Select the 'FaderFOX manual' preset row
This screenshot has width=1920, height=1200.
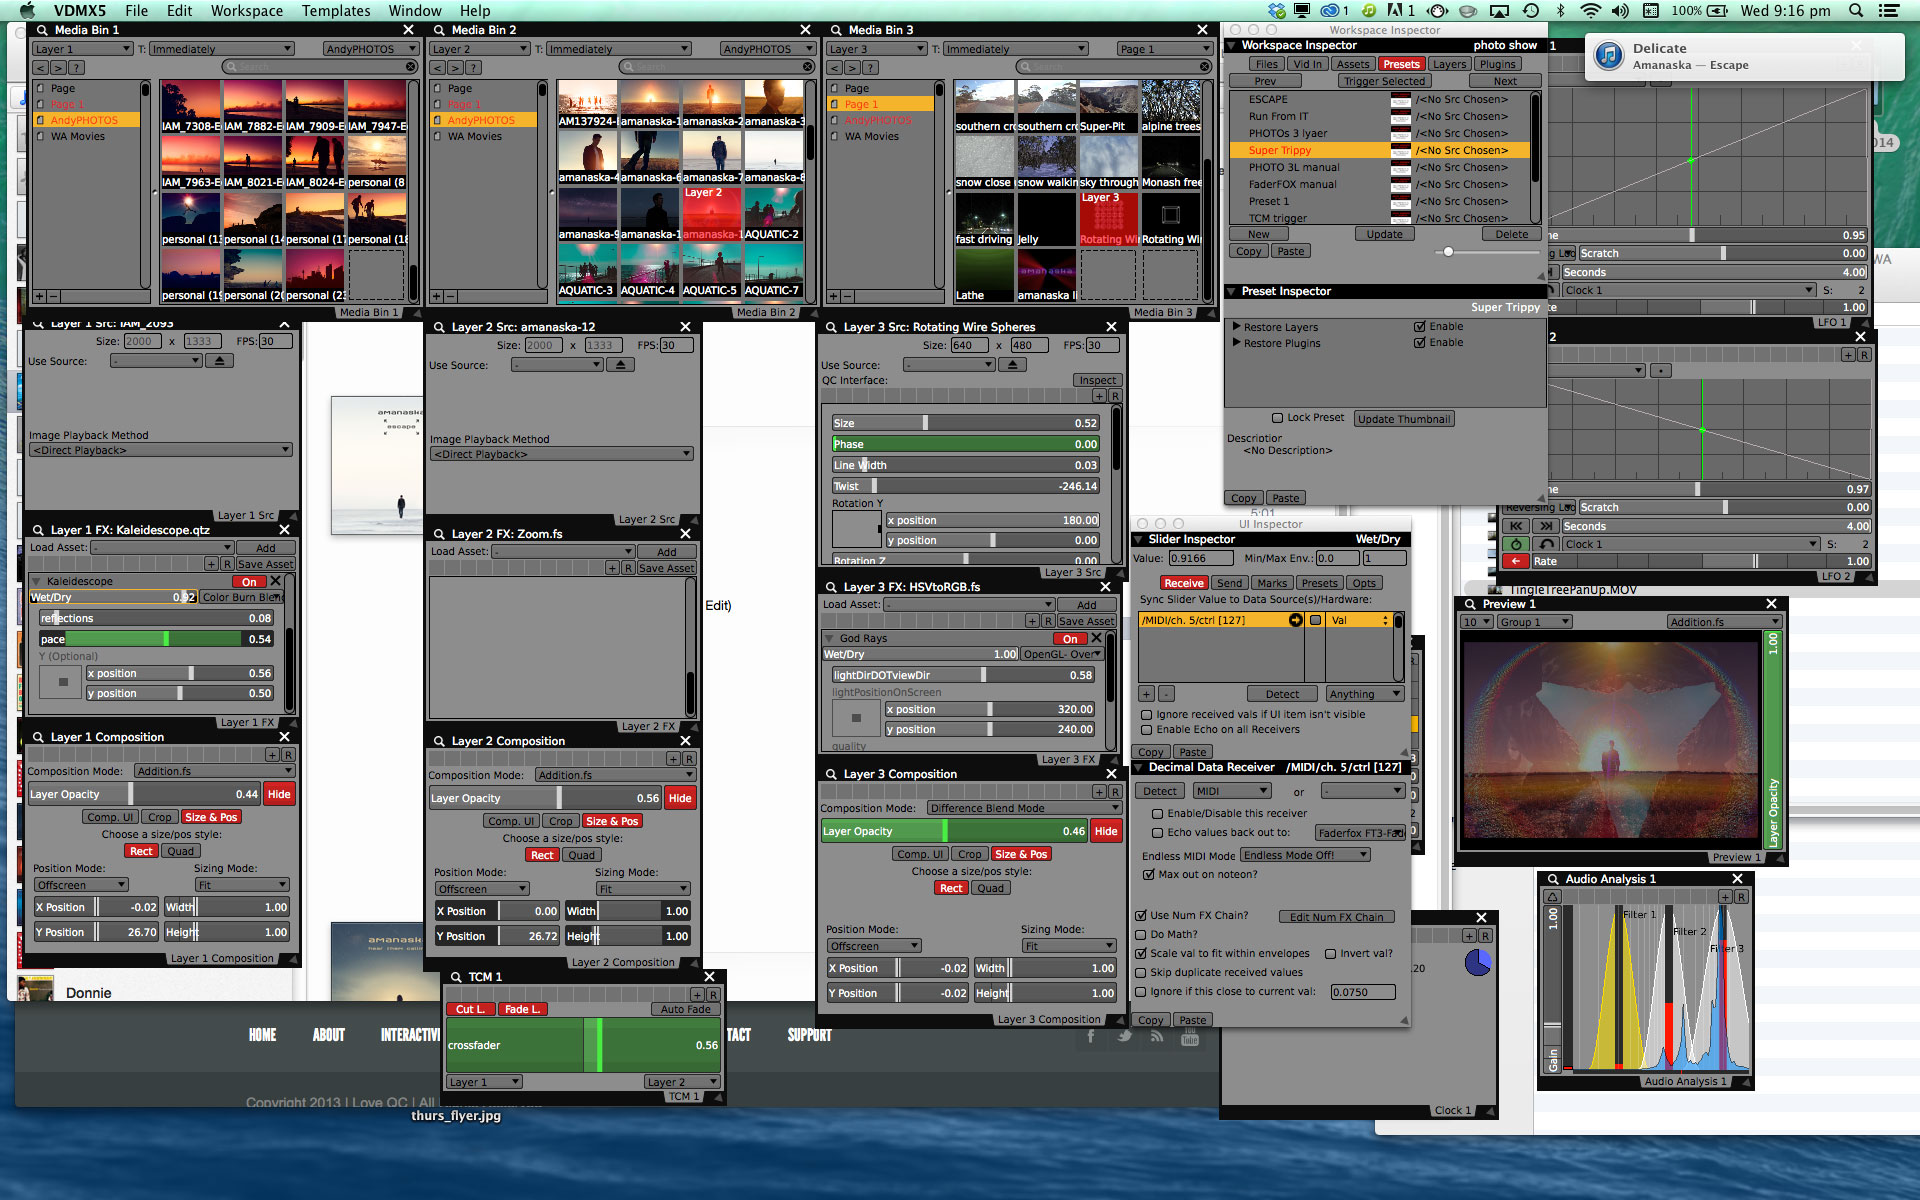coord(1379,184)
